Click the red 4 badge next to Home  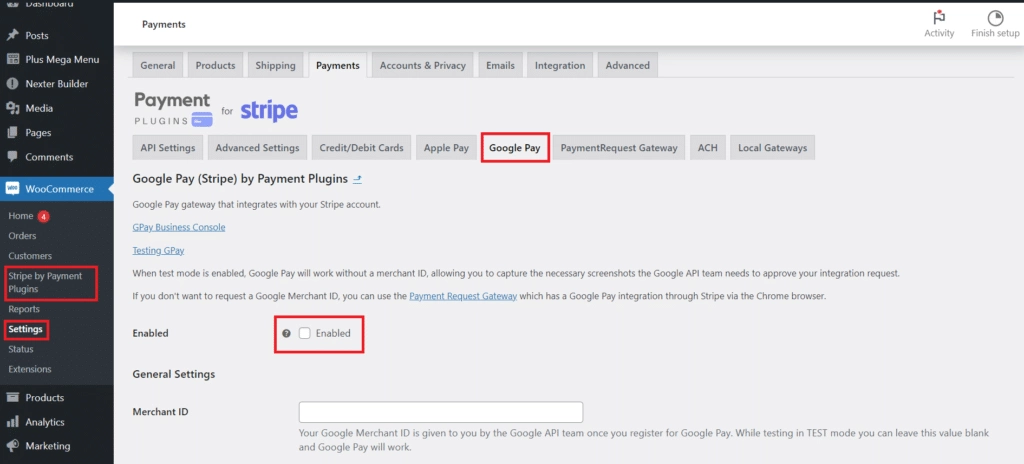click(43, 216)
